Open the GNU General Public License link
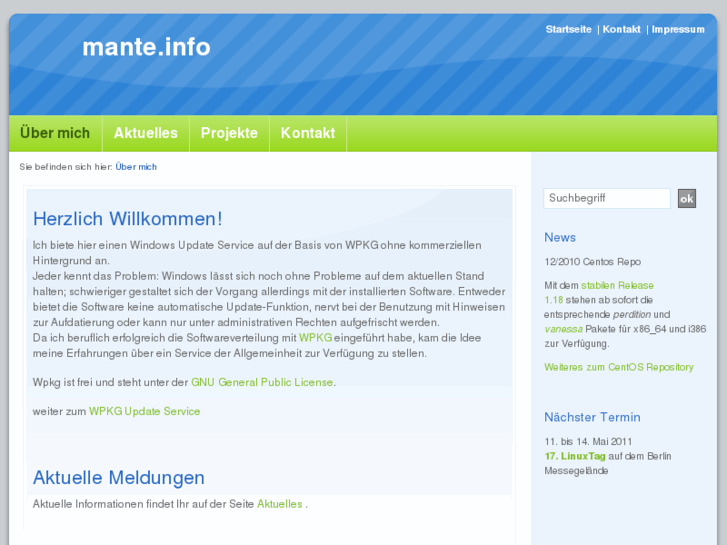727x545 pixels. [x=262, y=382]
